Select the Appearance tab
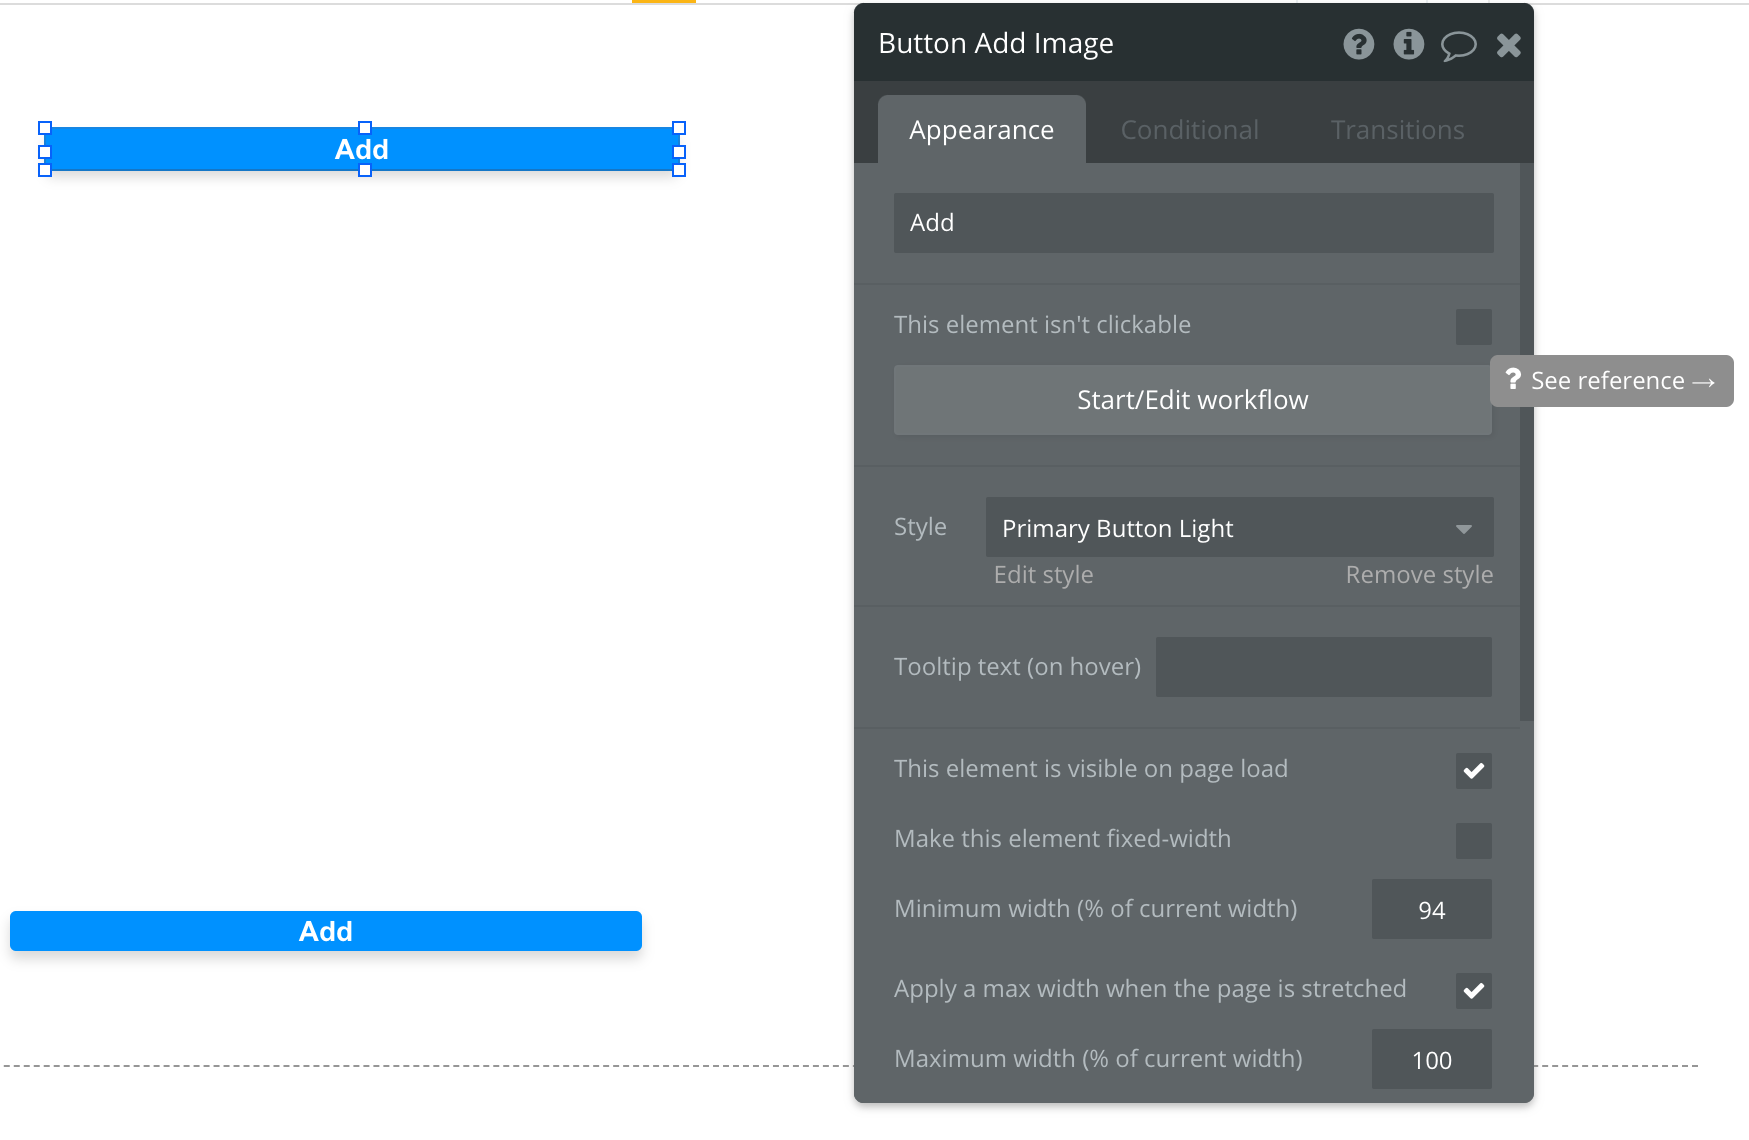 [x=981, y=130]
